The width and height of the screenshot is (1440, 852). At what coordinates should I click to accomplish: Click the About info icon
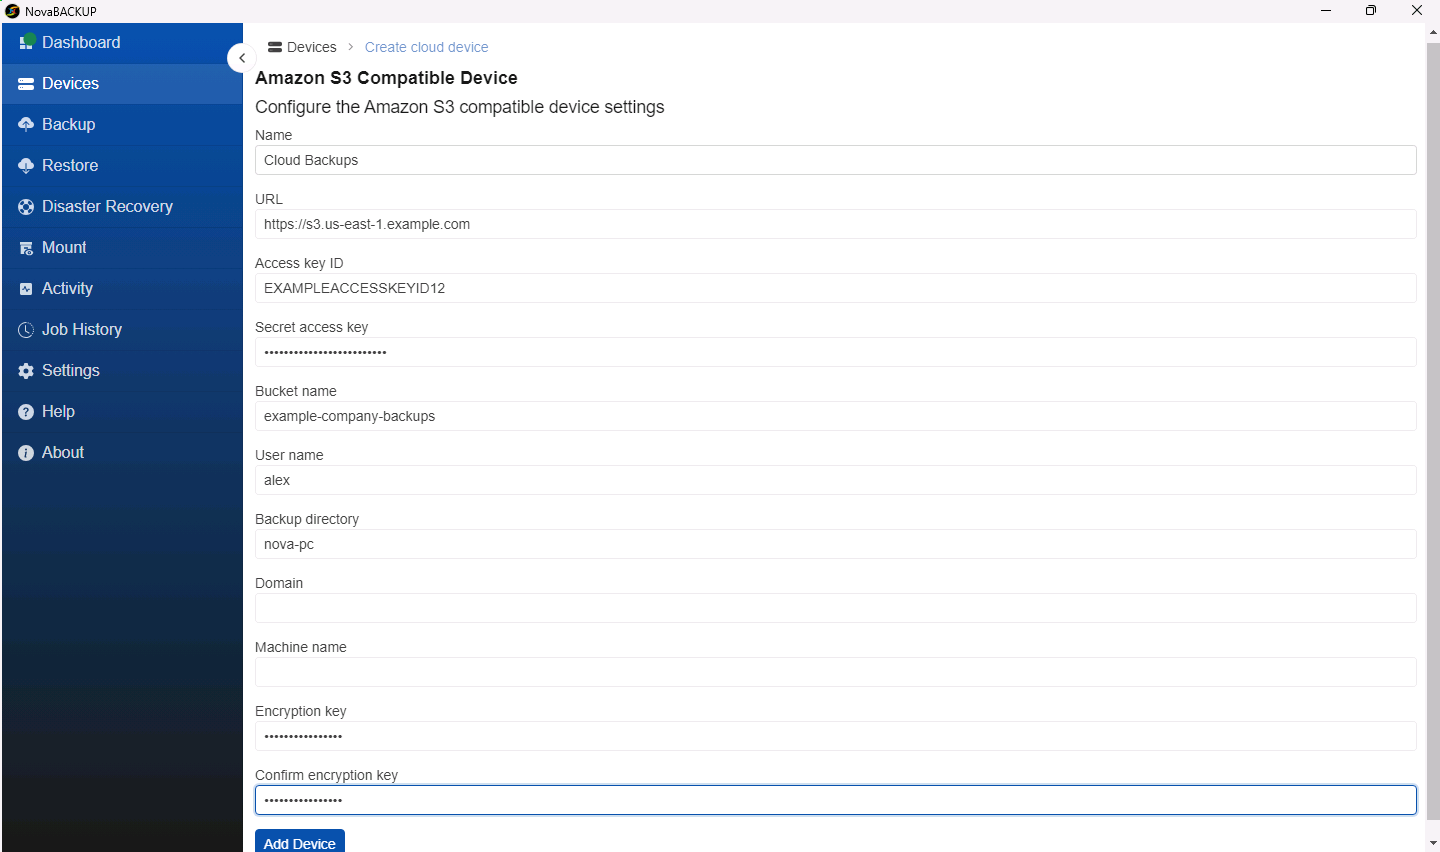click(26, 452)
